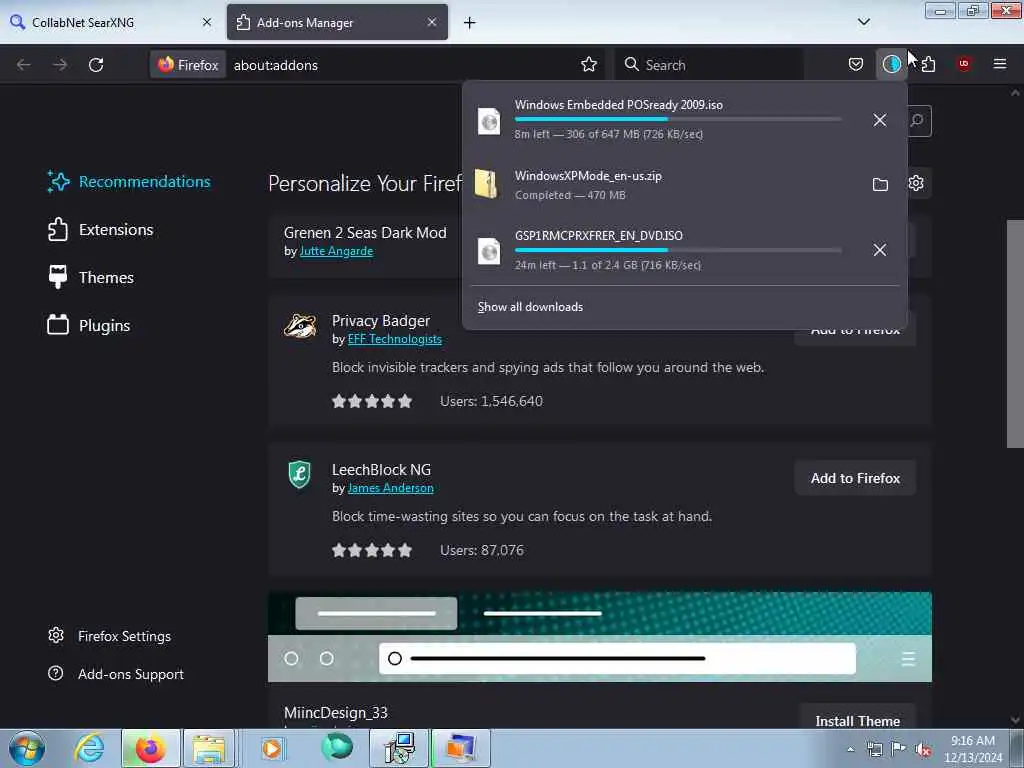Launch Internet Explorer from the taskbar

coord(89,748)
